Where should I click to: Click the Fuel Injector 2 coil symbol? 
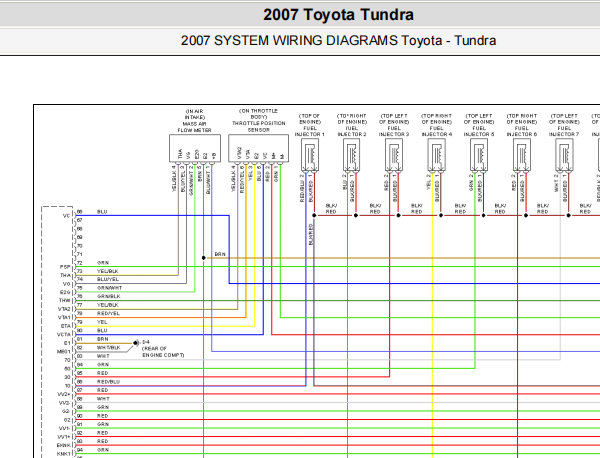click(352, 155)
